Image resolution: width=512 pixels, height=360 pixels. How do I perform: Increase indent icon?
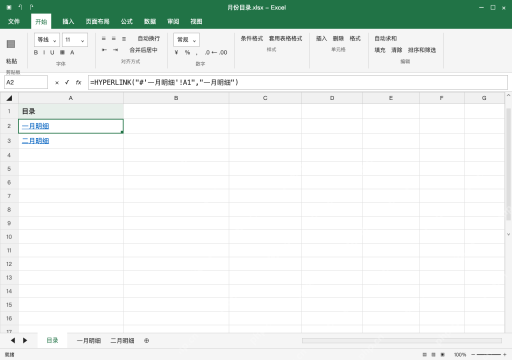coord(115,50)
